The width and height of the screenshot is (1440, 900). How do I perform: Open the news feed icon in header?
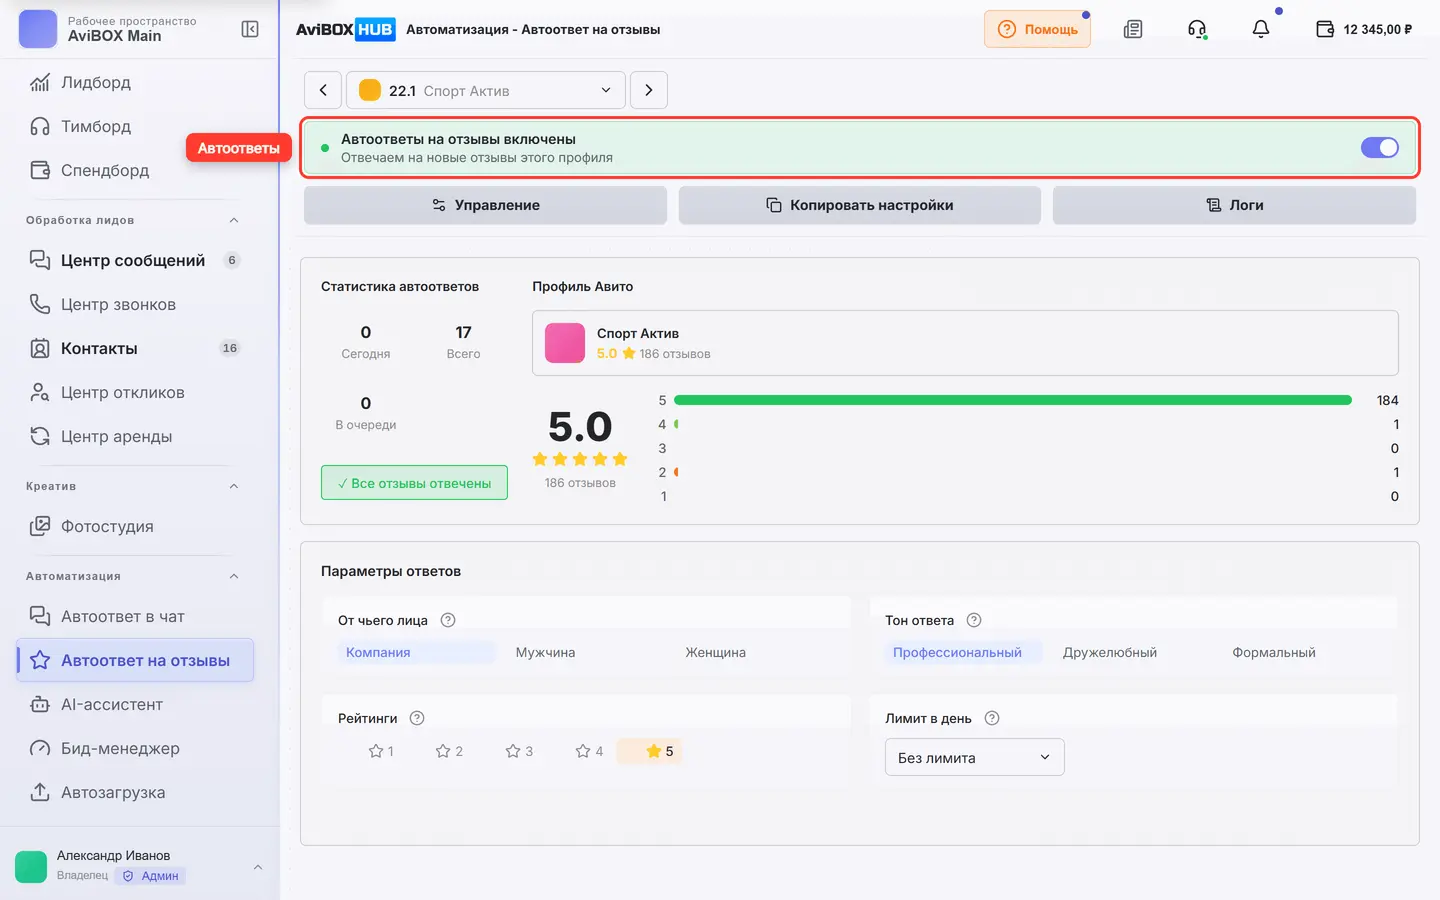[1133, 29]
